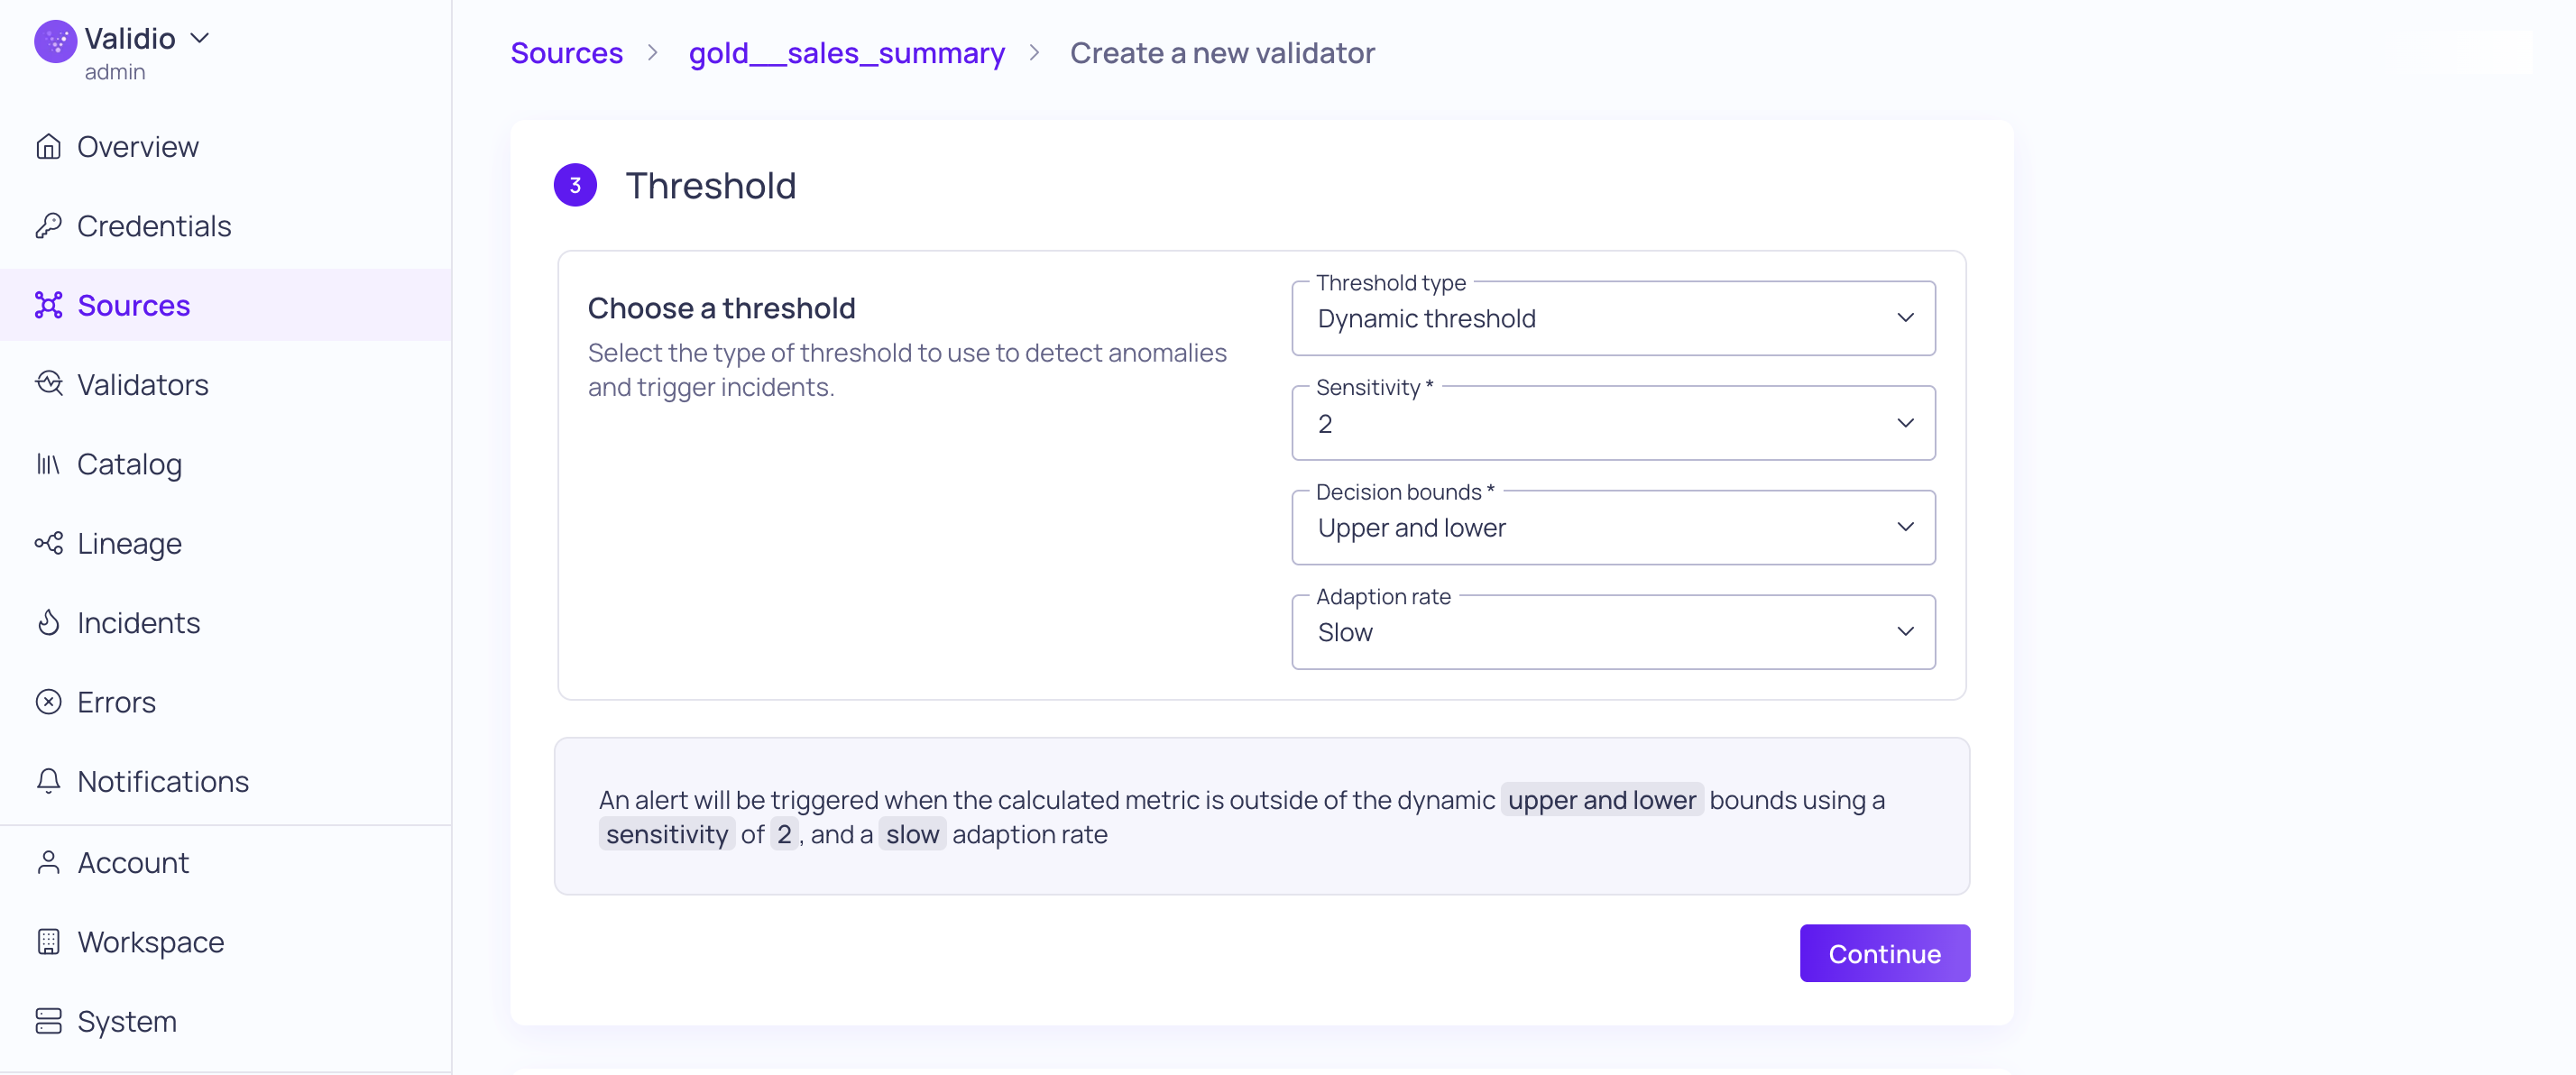Click the Lineage graph icon

[x=48, y=543]
